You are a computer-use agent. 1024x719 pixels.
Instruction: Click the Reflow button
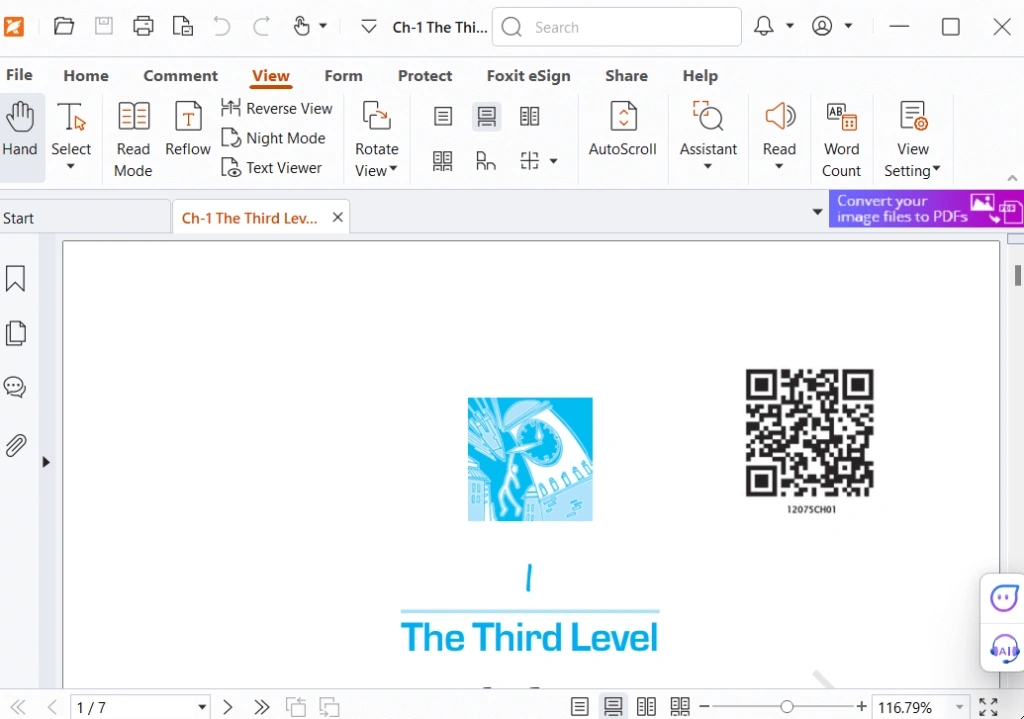(x=188, y=129)
